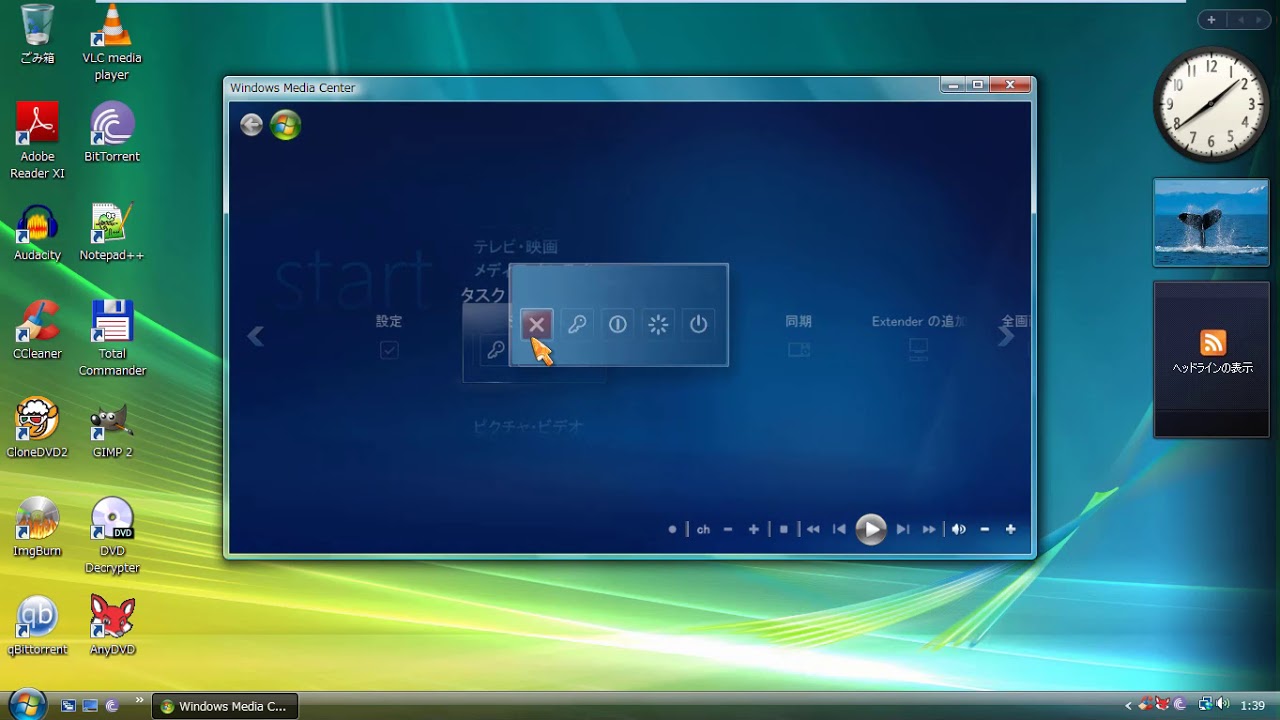Select the 同期 sync tile
Image resolution: width=1280 pixels, height=720 pixels.
(x=798, y=336)
